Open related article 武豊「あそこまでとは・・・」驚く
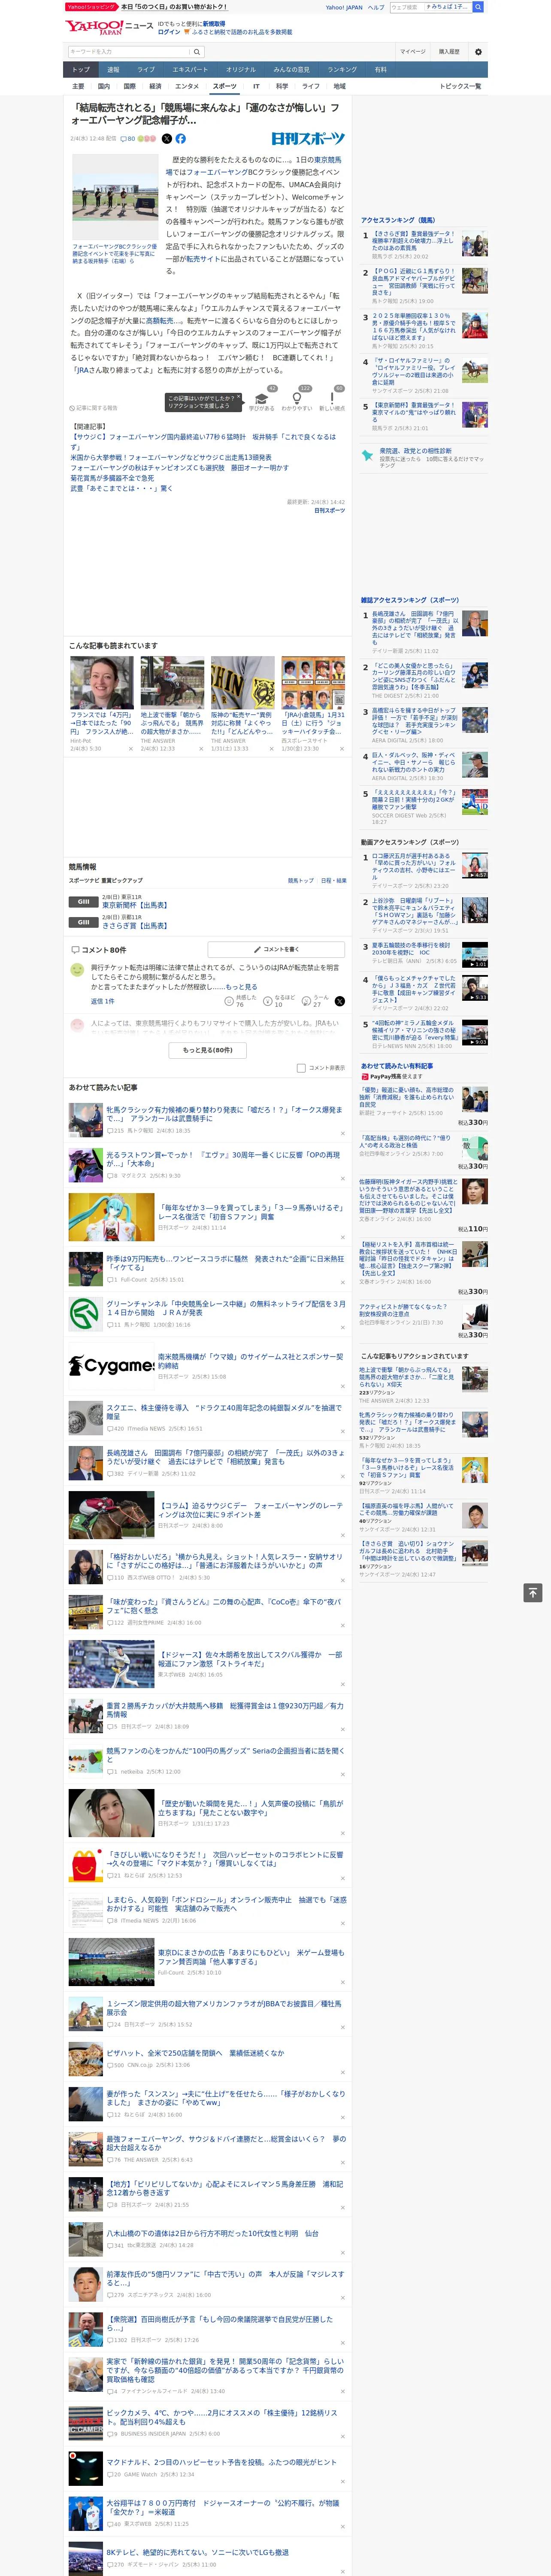551x2576 pixels. pyautogui.click(x=121, y=489)
